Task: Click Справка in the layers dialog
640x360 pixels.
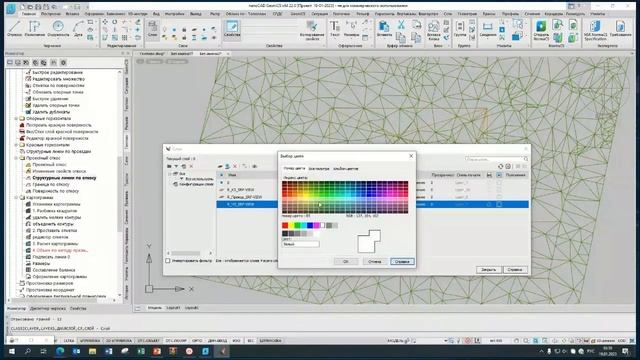Action: tap(515, 270)
